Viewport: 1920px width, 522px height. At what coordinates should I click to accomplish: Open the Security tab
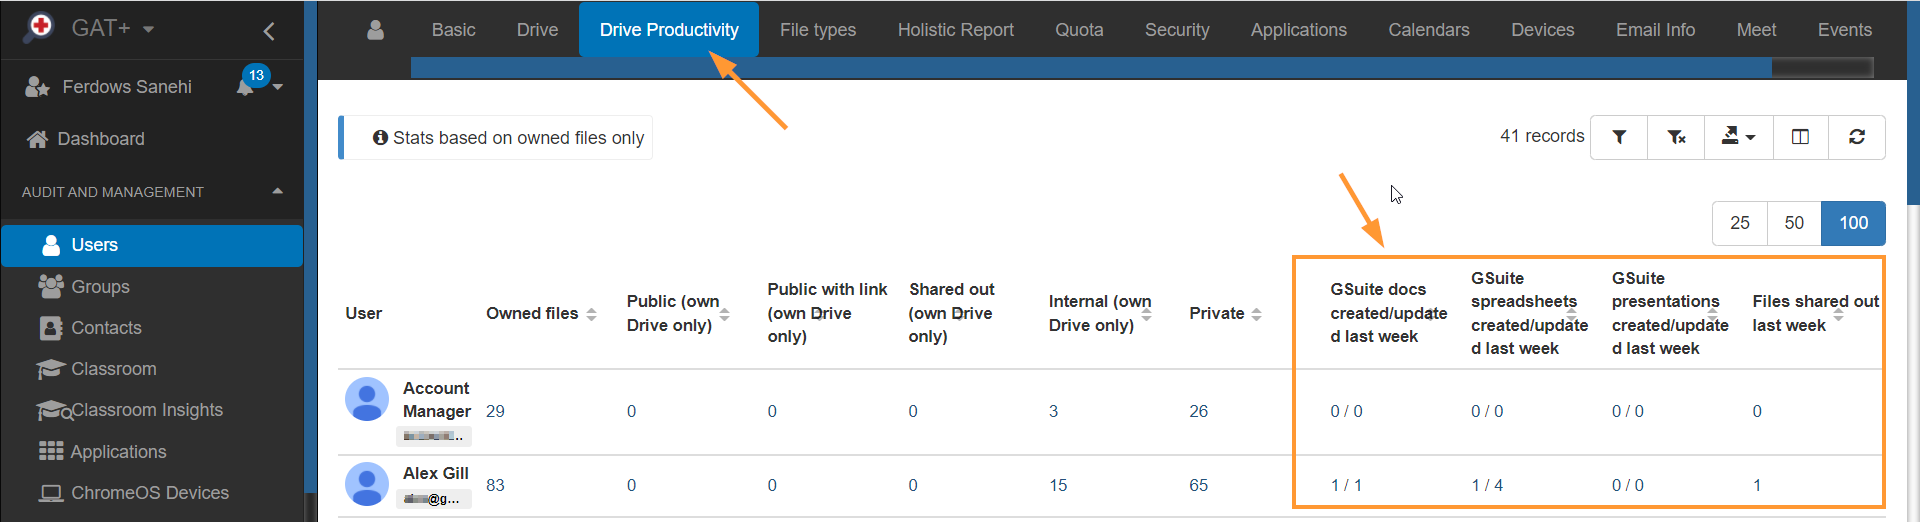point(1177,30)
